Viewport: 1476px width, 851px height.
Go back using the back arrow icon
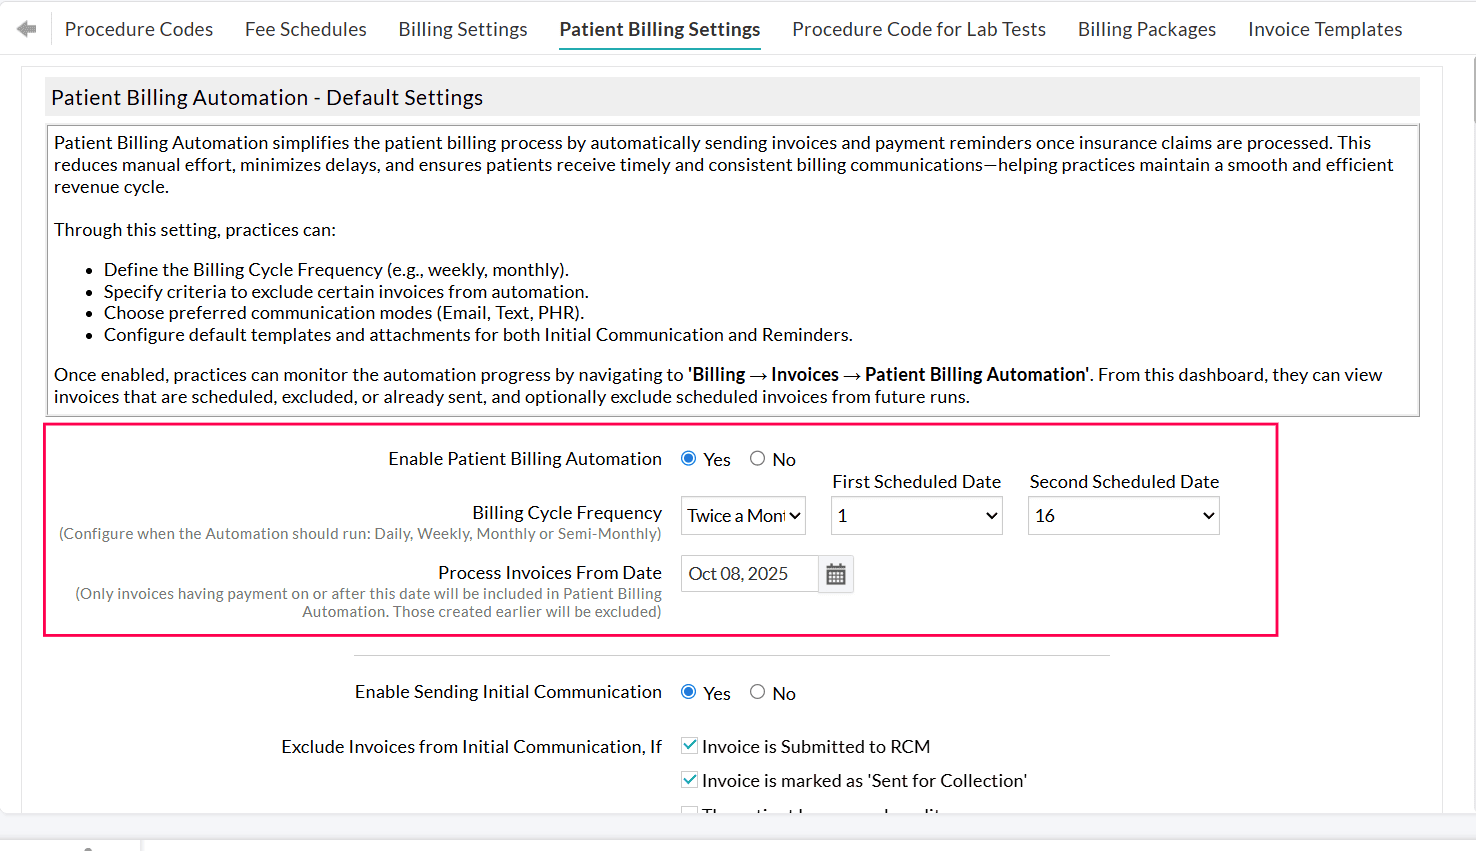coord(27,28)
